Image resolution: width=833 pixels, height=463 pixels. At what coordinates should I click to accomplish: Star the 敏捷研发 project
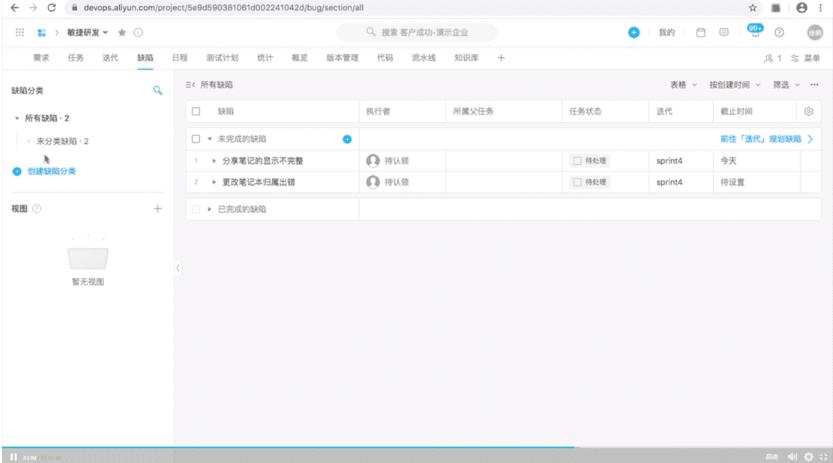122,32
